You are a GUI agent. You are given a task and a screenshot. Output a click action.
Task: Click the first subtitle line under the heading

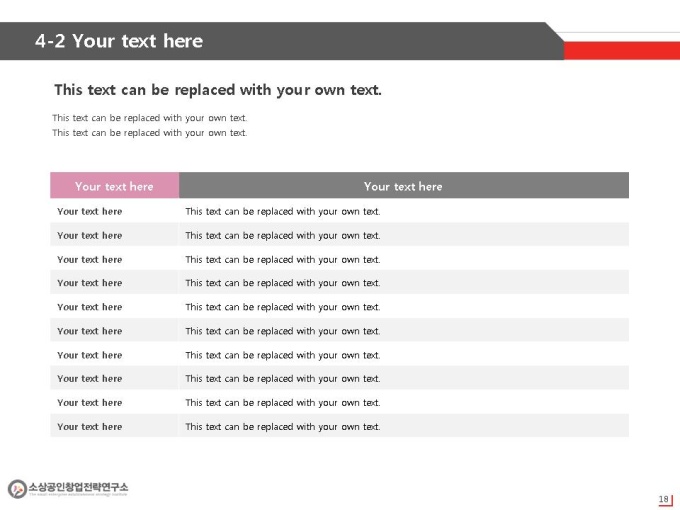(x=150, y=118)
